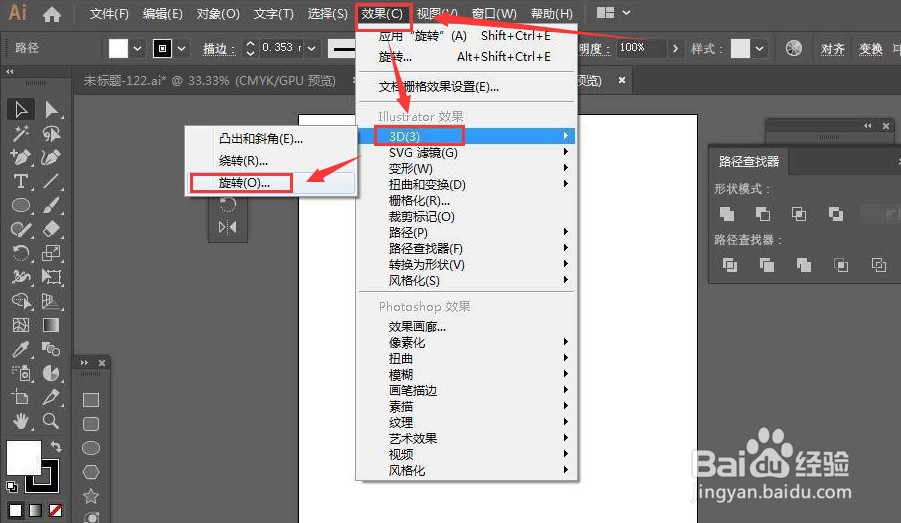Open the workspace arrange documents dropdown
Image resolution: width=901 pixels, height=523 pixels.
point(627,13)
